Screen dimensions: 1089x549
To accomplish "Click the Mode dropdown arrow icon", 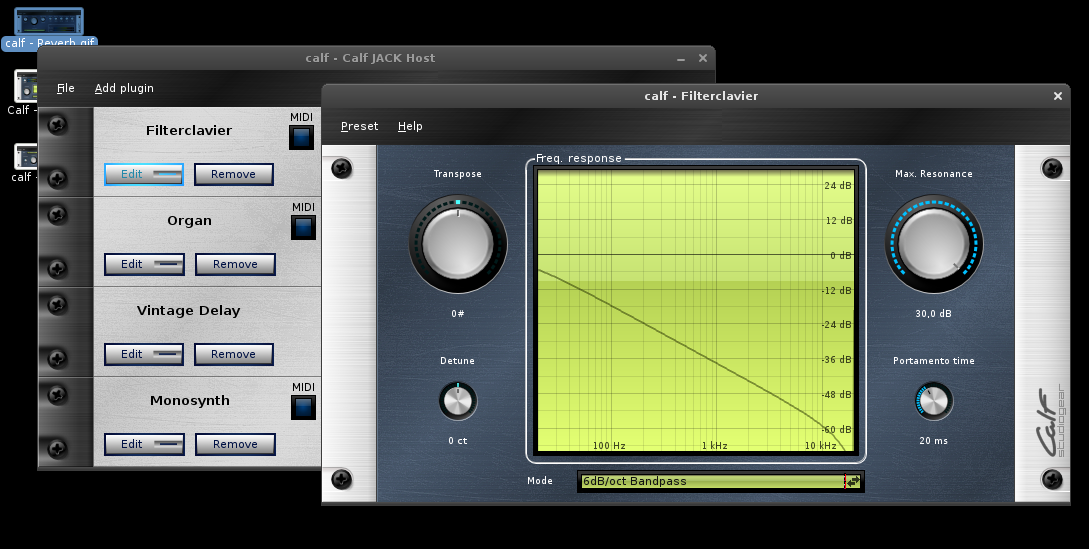I will coord(854,481).
